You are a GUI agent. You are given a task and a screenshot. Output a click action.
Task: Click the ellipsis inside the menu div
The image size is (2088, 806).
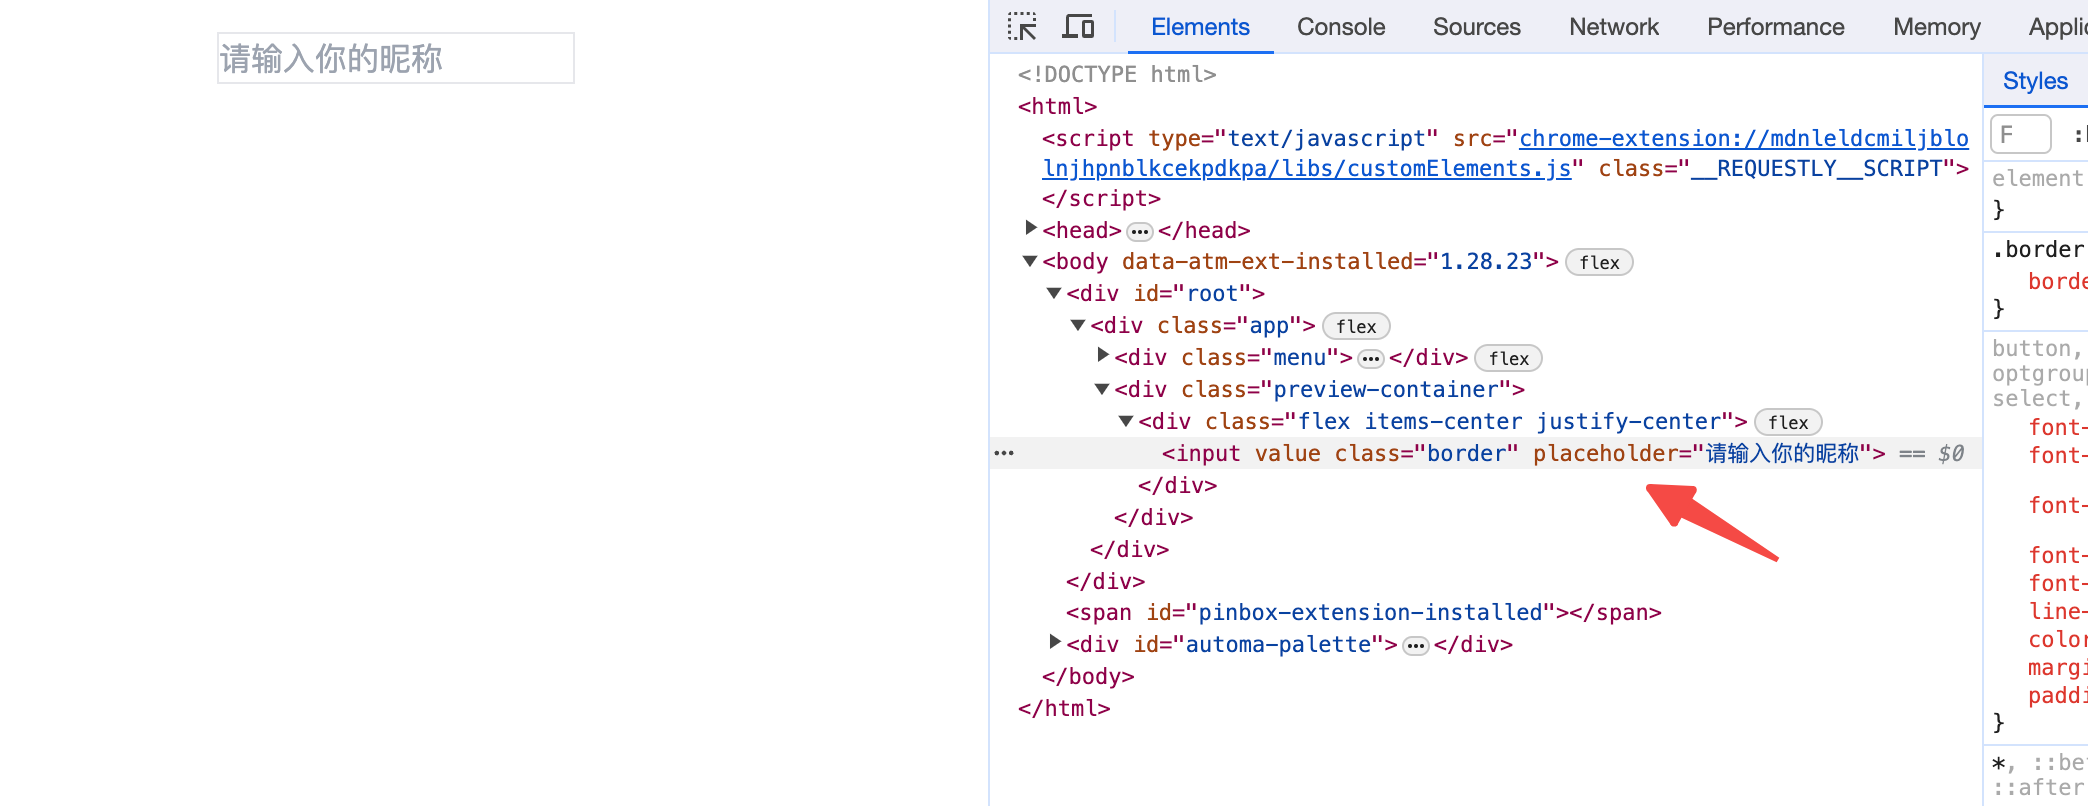pyautogui.click(x=1371, y=359)
